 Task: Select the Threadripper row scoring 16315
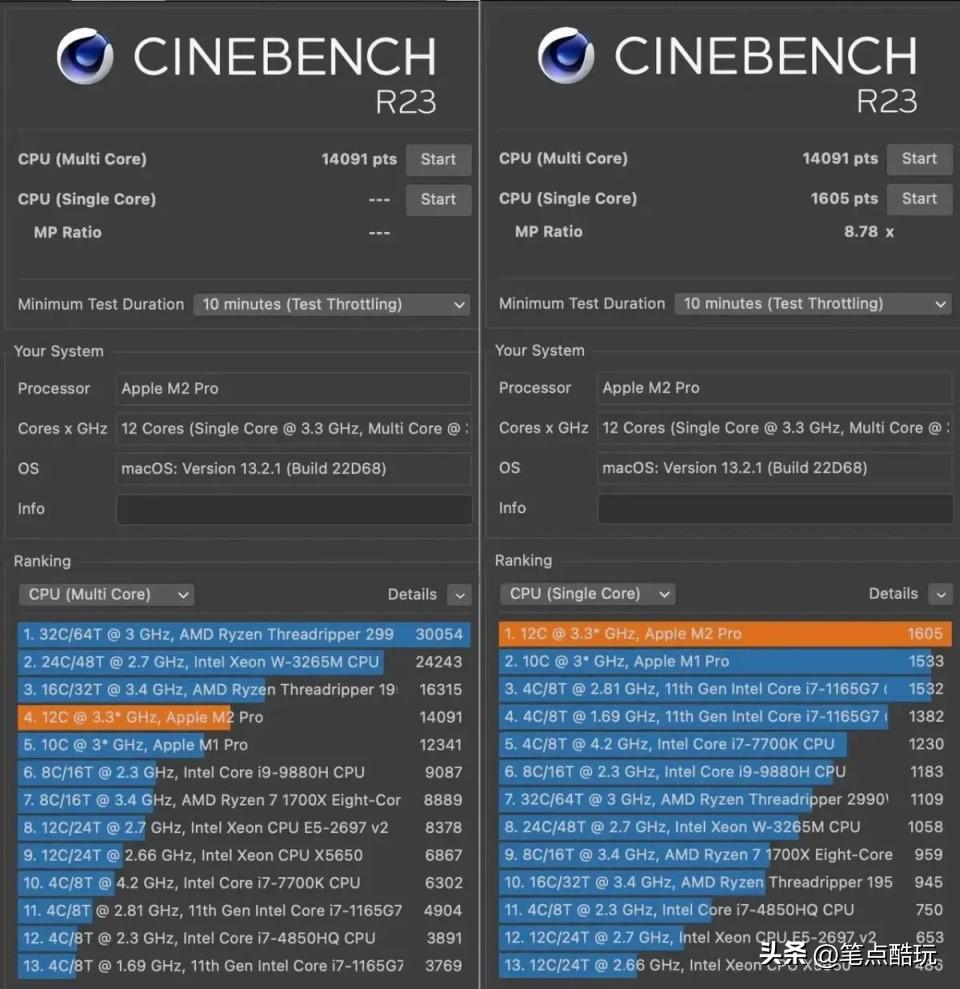[x=244, y=690]
